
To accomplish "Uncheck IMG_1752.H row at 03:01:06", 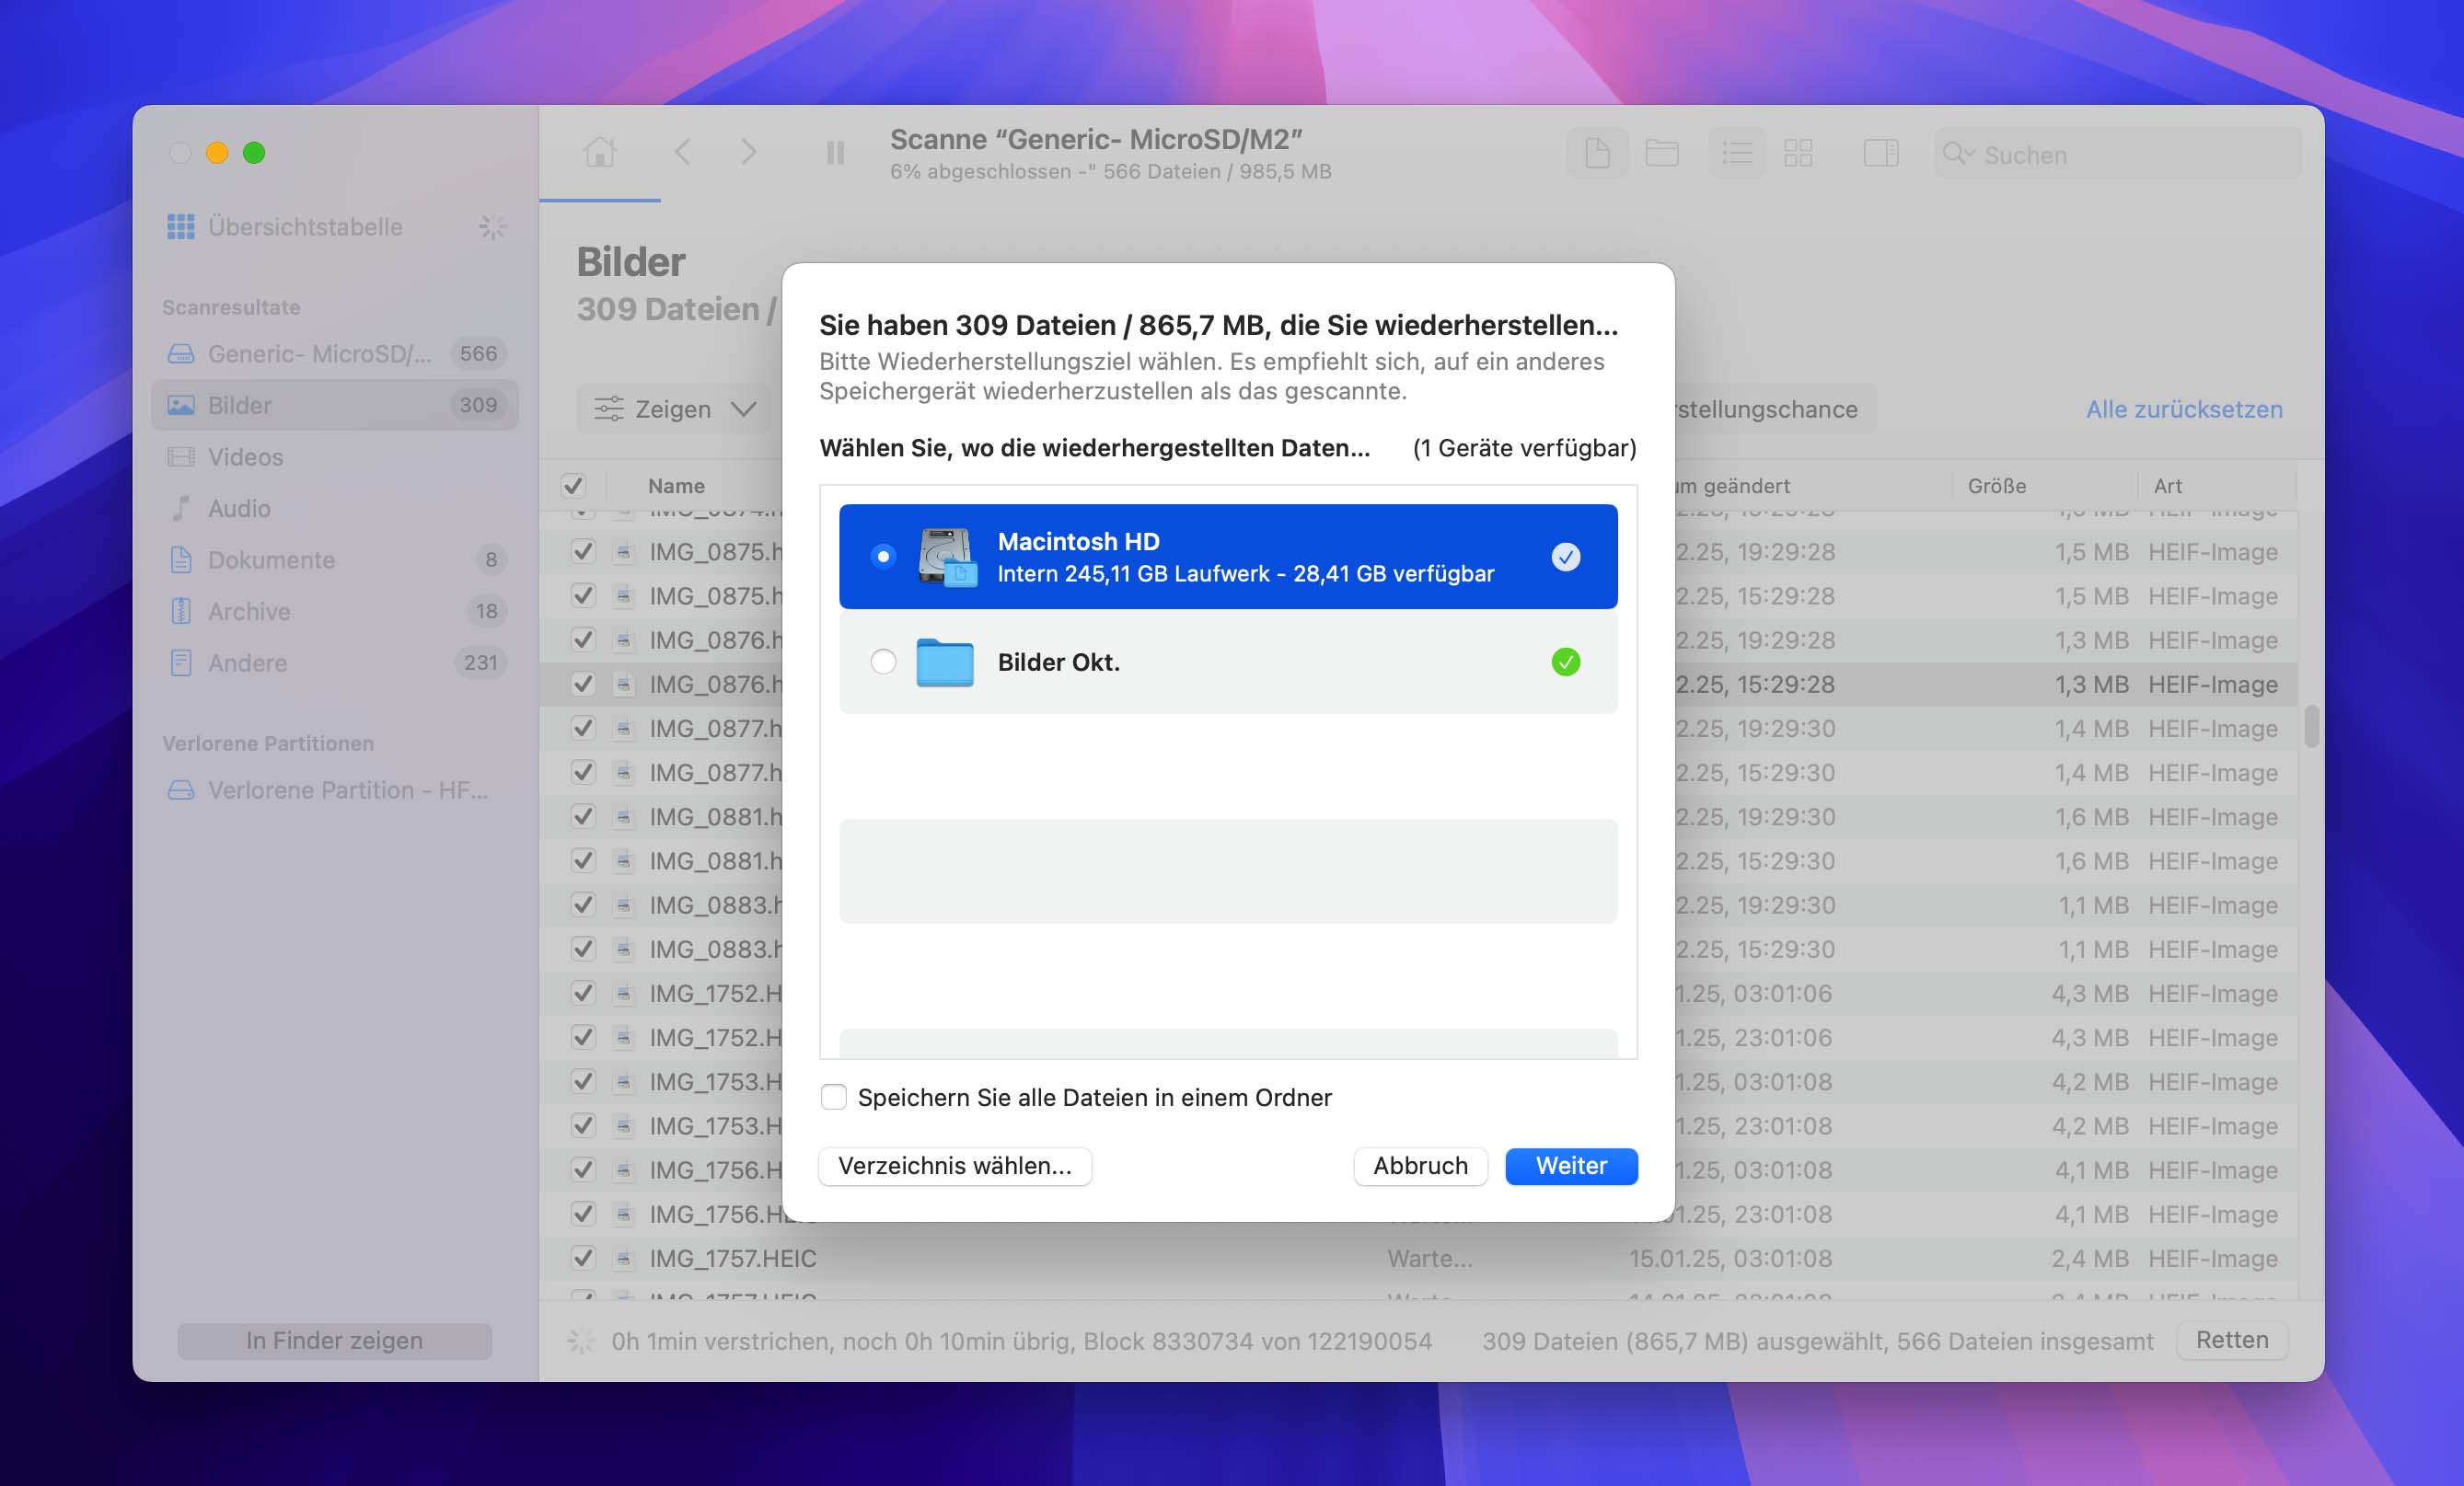I will pos(582,993).
